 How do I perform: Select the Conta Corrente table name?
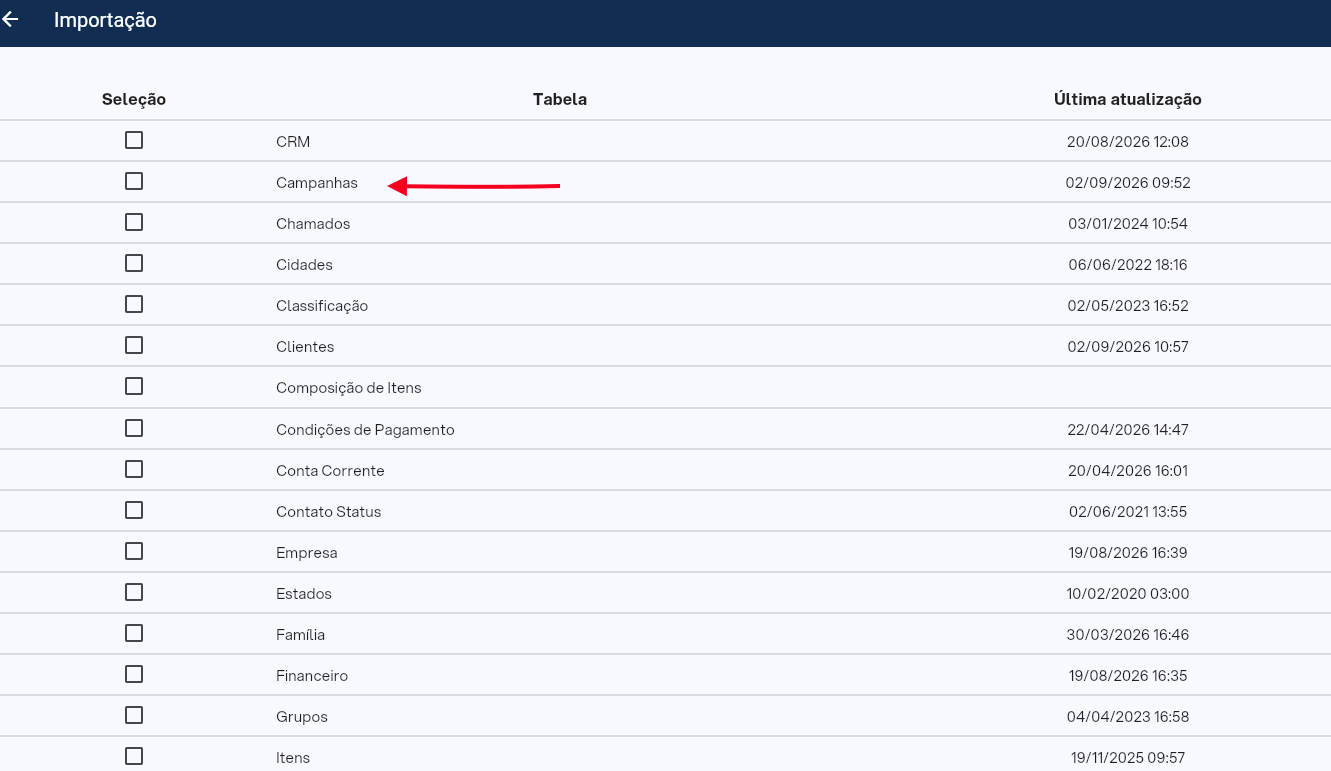click(x=330, y=471)
